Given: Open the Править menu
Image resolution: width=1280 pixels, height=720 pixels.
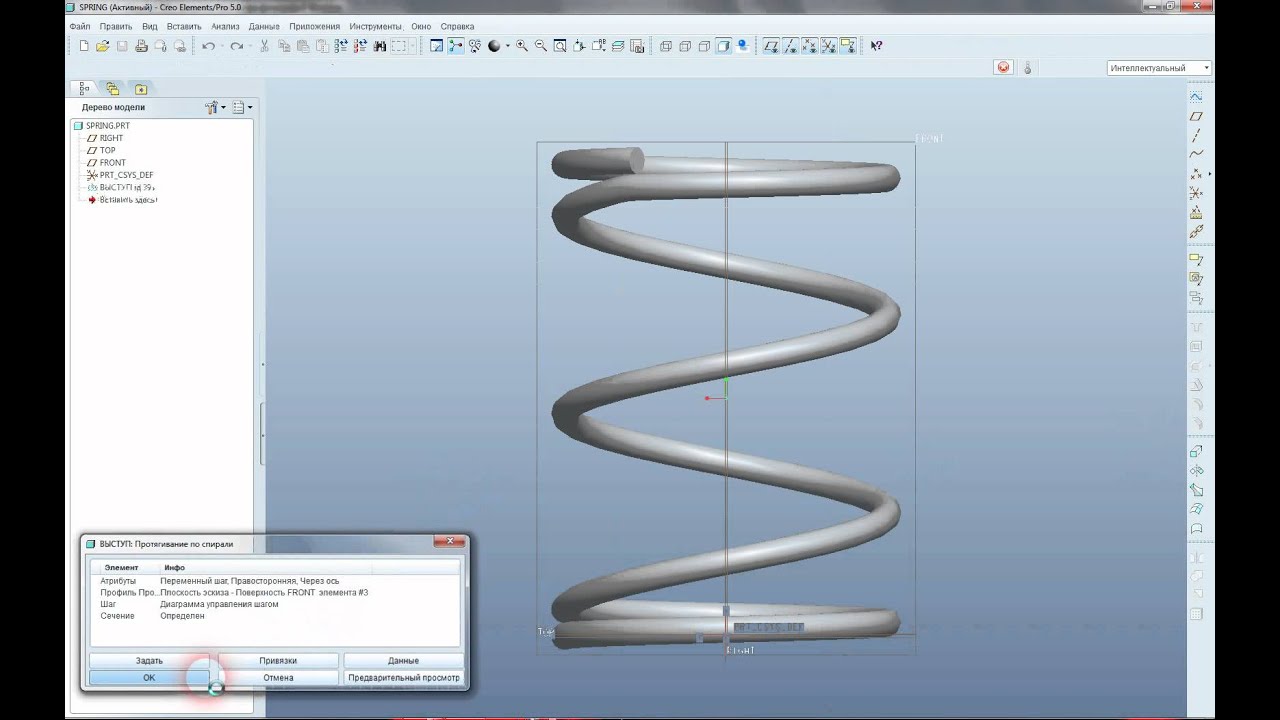Looking at the screenshot, I should point(116,26).
